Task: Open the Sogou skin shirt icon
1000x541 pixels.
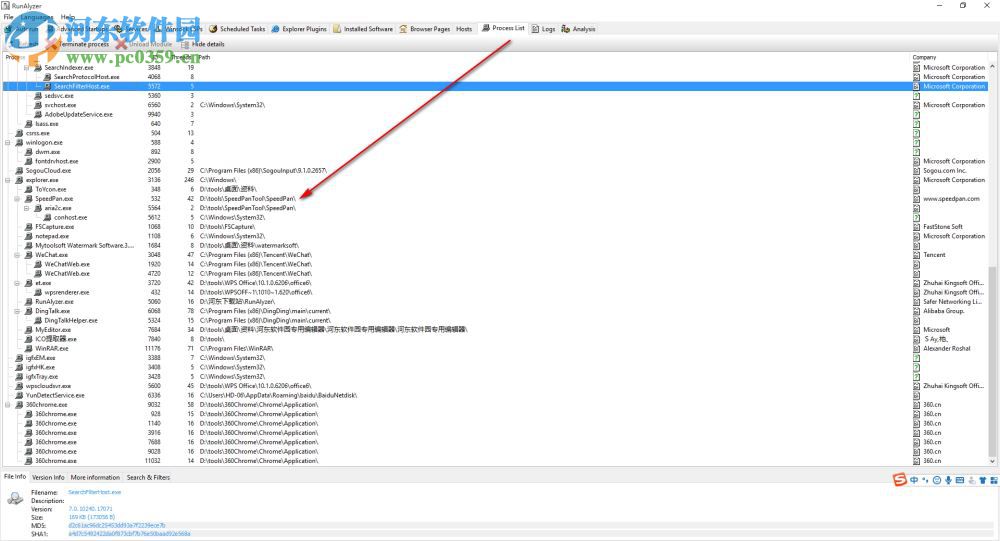Action: coord(983,480)
